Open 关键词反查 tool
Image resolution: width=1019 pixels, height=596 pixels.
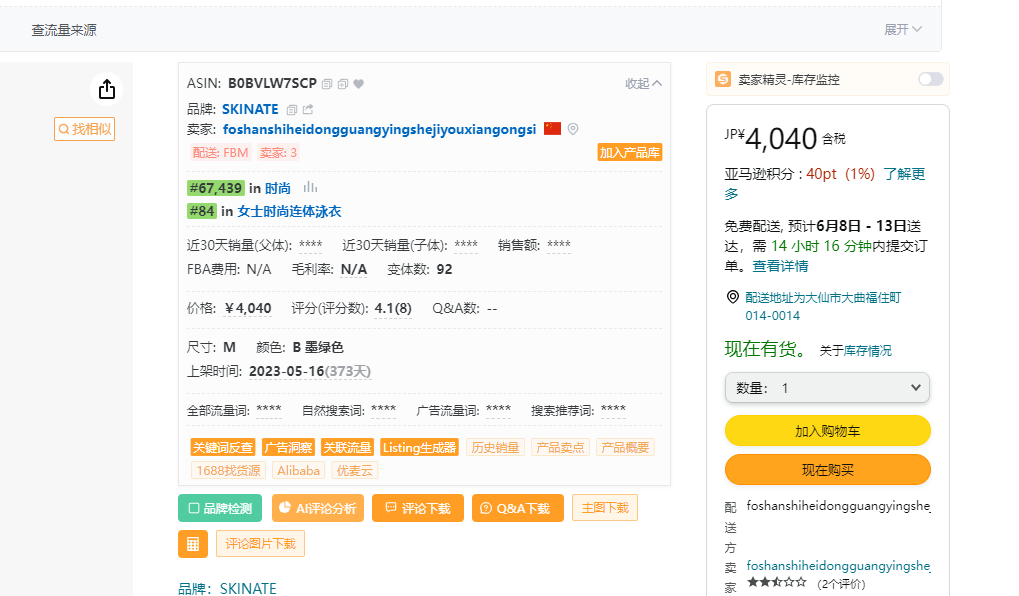click(x=223, y=447)
